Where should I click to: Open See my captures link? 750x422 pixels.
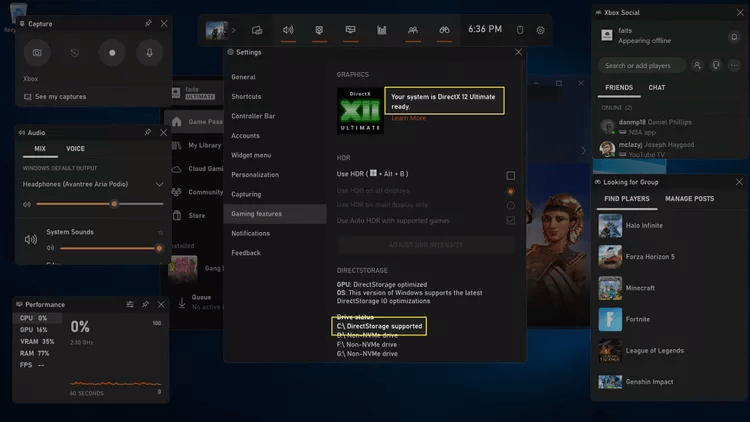point(55,97)
